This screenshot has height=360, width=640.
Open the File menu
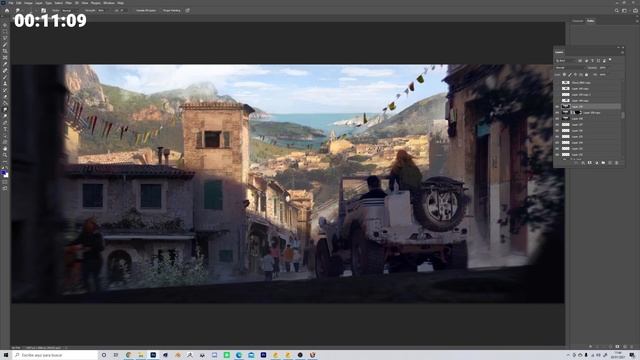(x=11, y=3)
